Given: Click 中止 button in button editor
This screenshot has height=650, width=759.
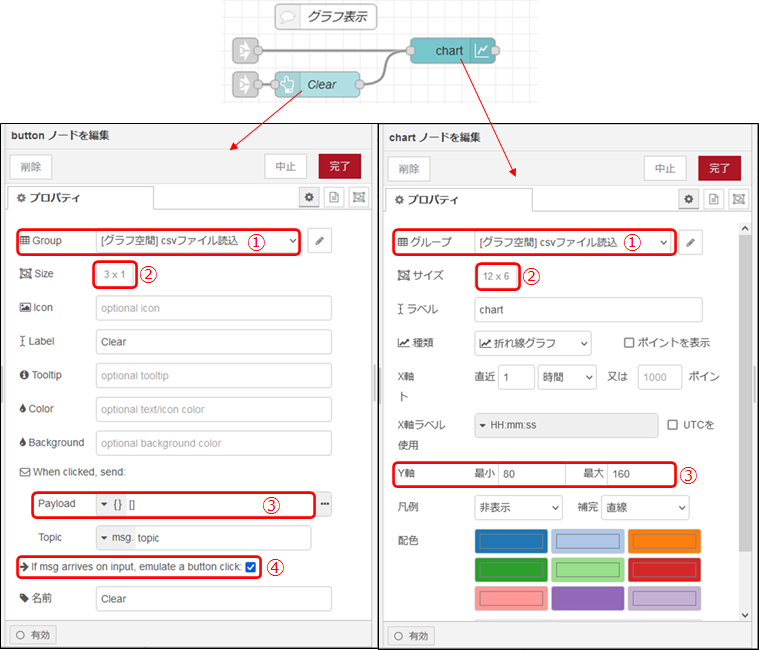Looking at the screenshot, I should pyautogui.click(x=285, y=167).
